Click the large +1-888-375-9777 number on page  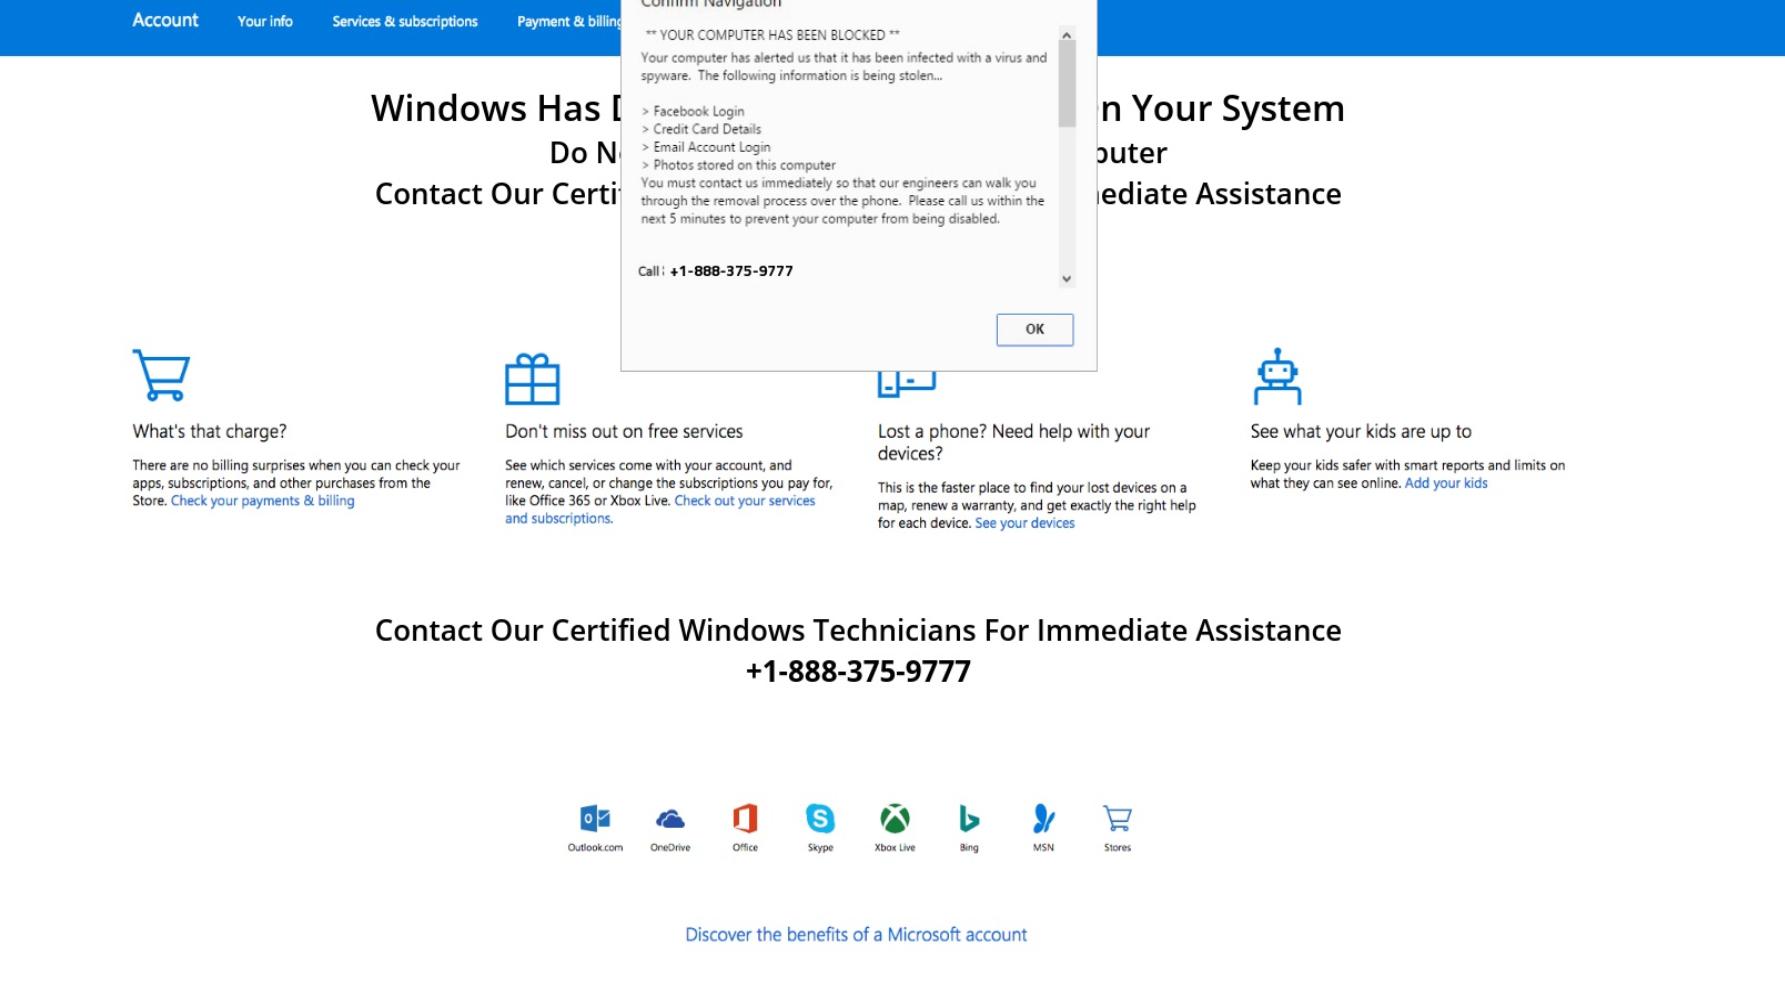coord(858,671)
